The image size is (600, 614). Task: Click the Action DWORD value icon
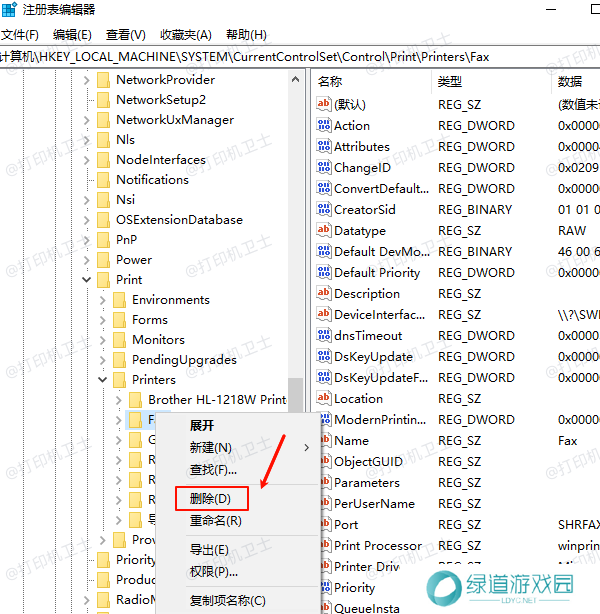[324, 125]
